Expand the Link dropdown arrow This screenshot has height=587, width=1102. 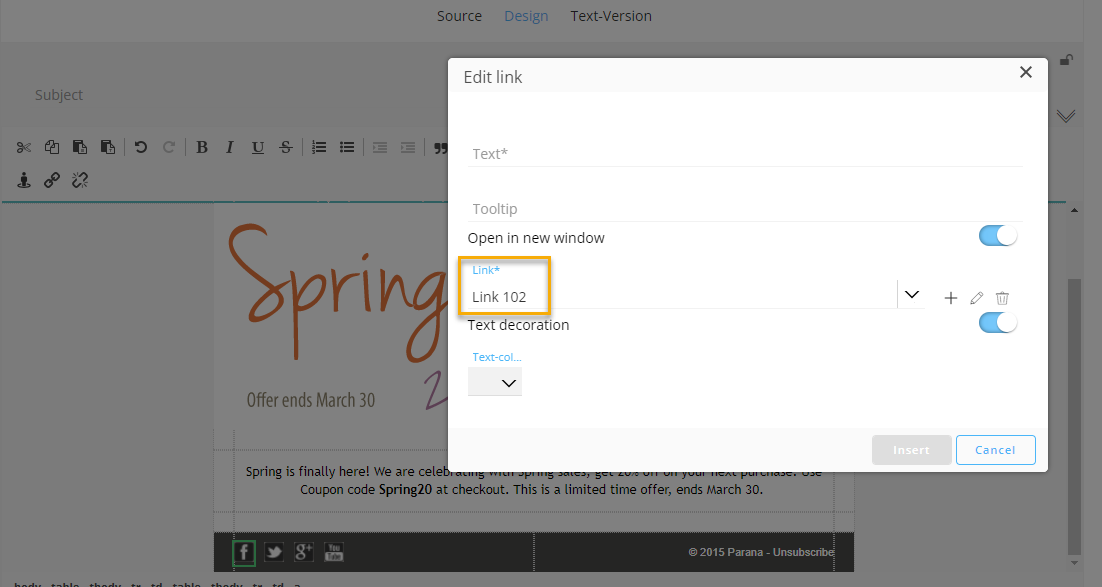pyautogui.click(x=911, y=295)
